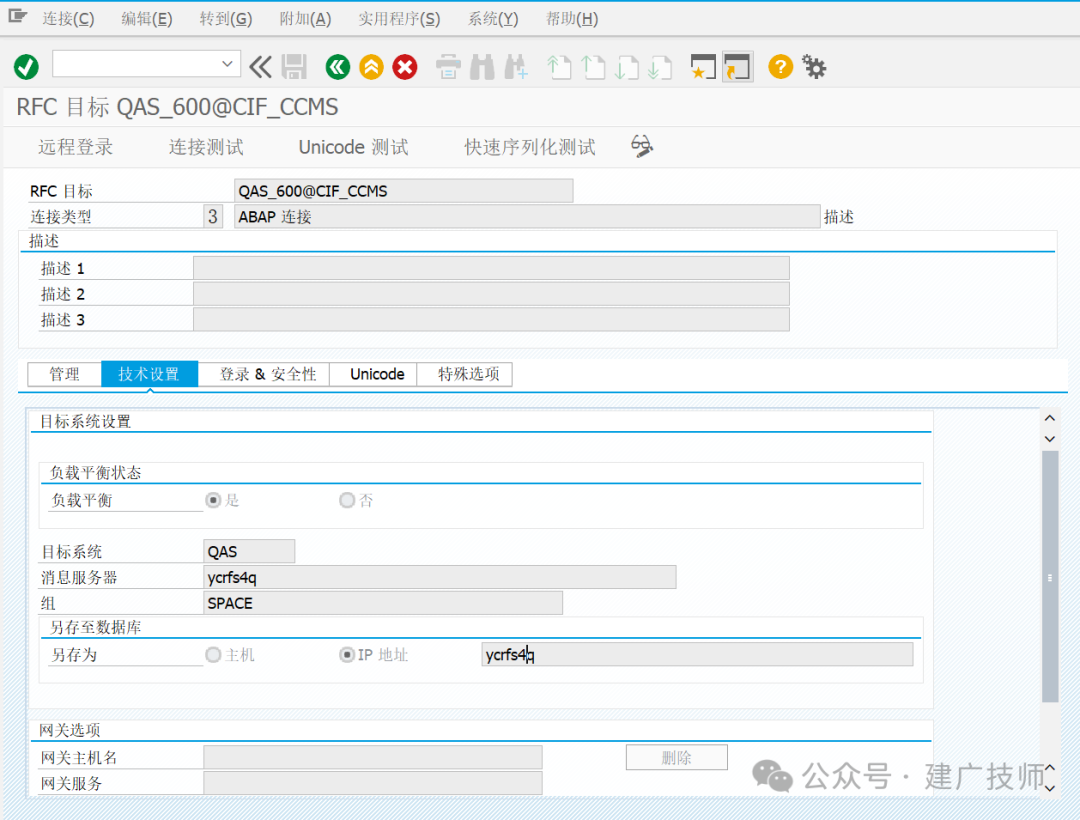
Task: Click the Generate Shortcut icon
Action: [x=737, y=67]
